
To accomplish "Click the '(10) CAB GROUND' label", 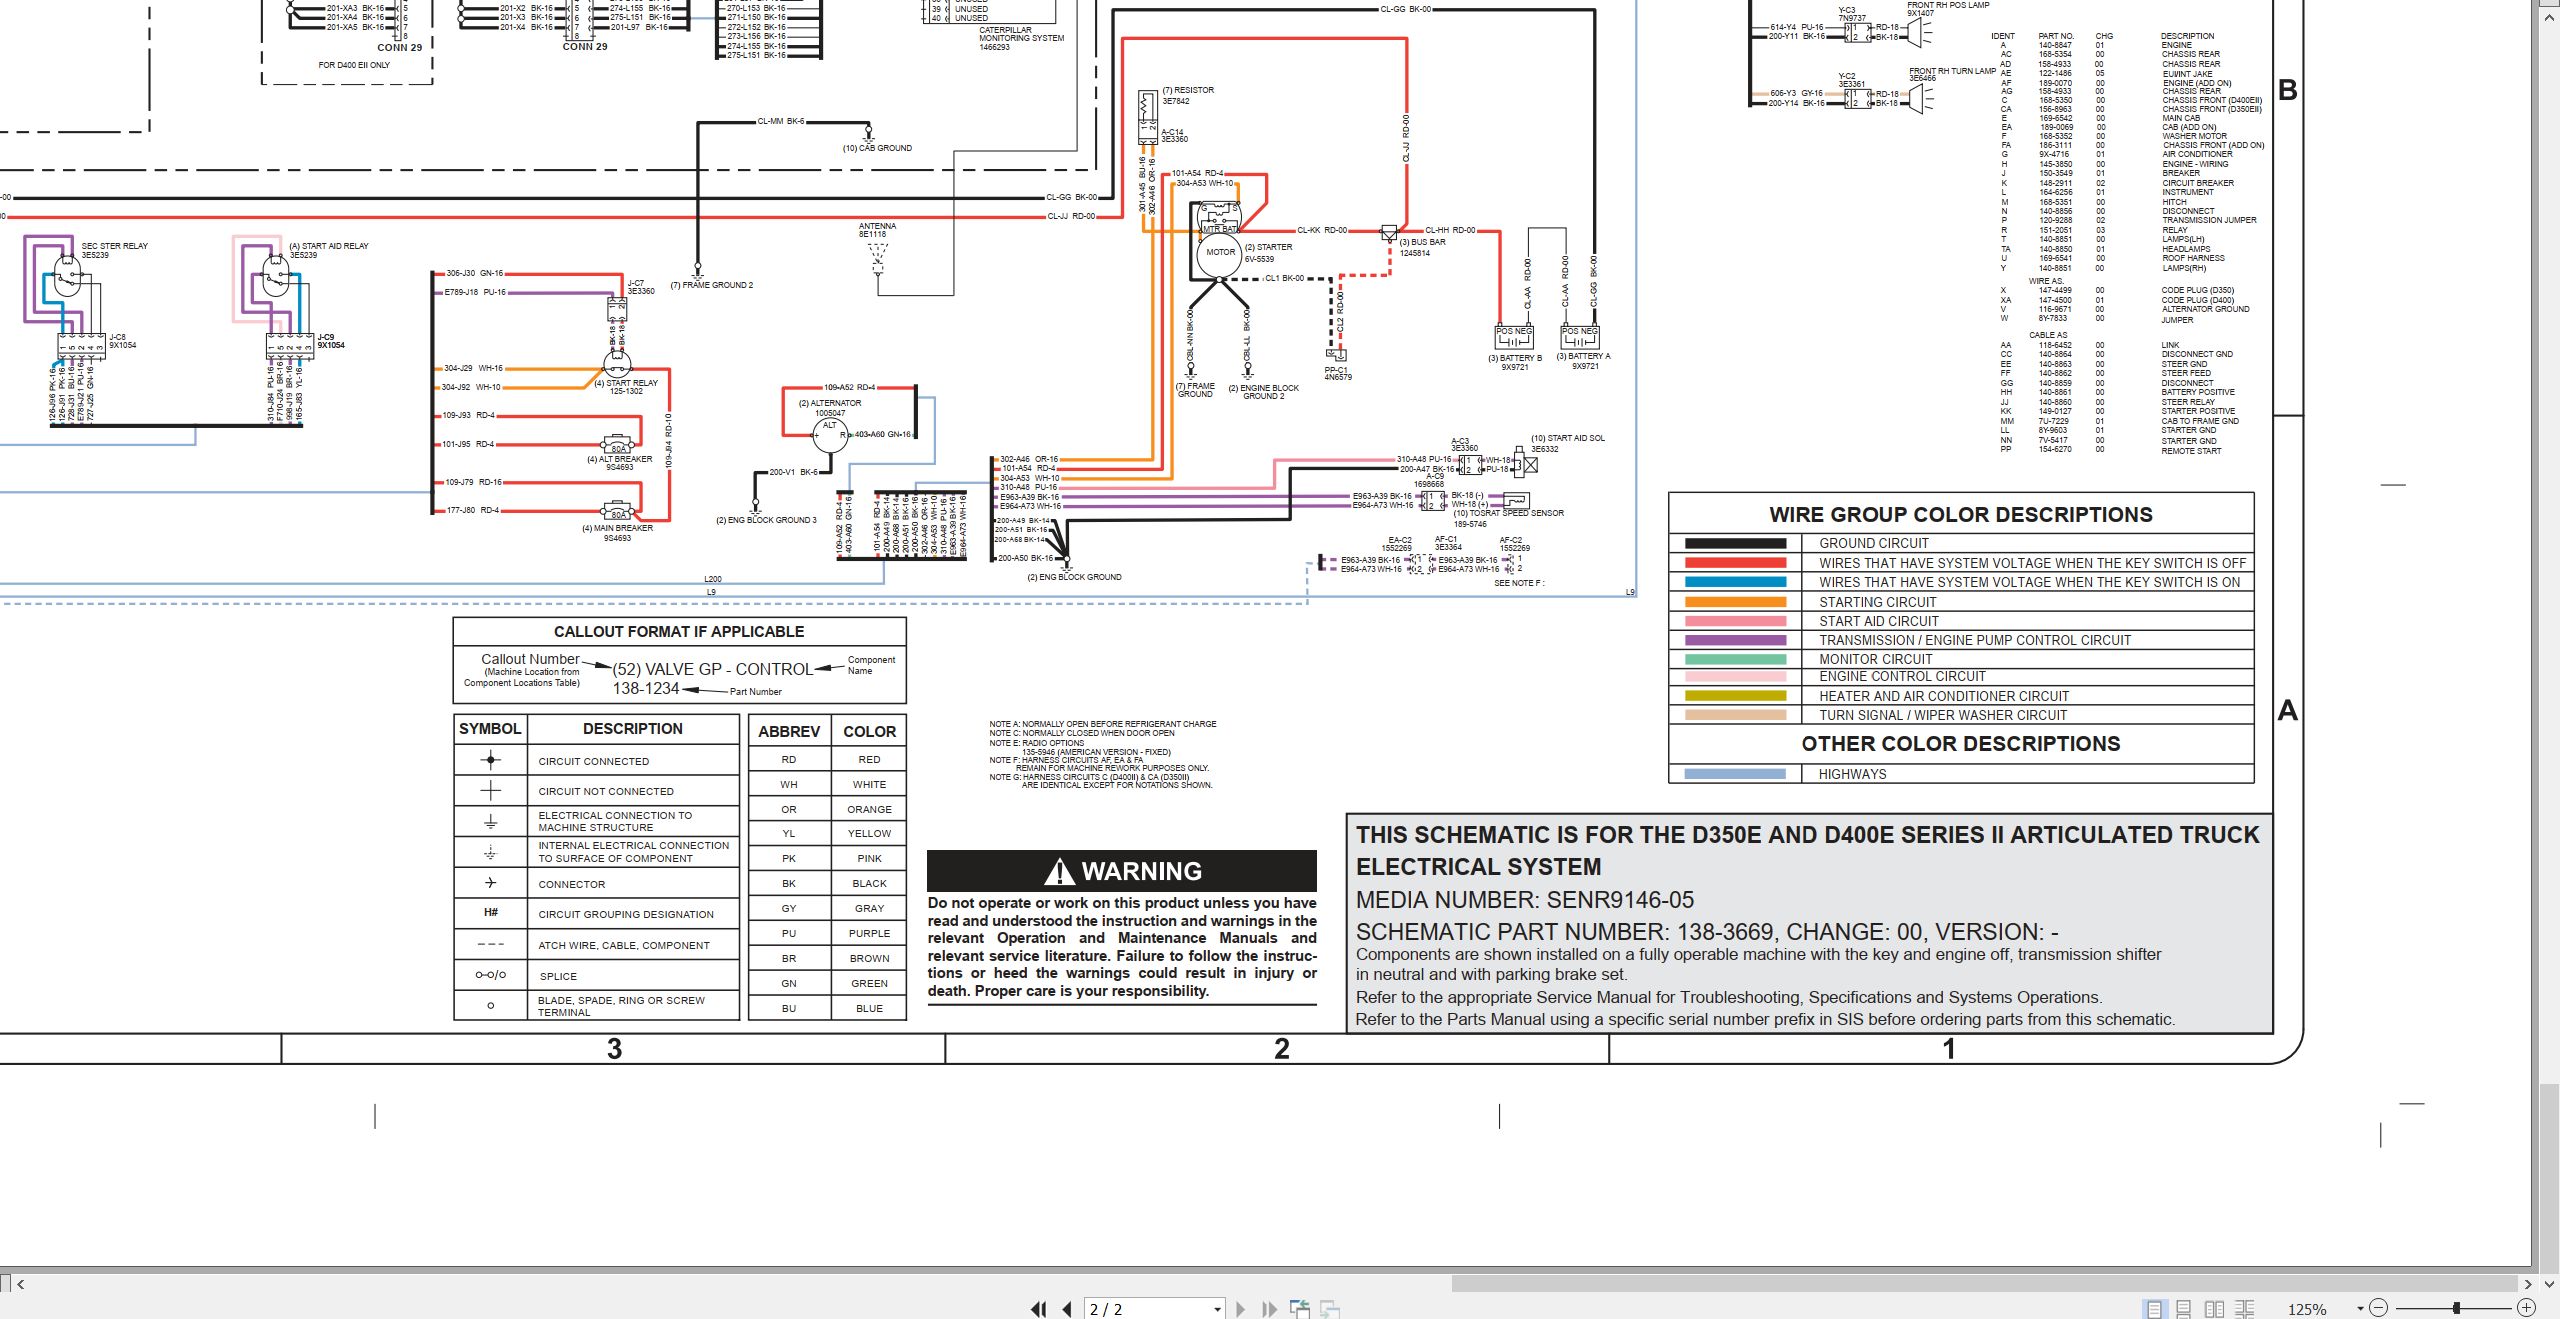I will [877, 148].
